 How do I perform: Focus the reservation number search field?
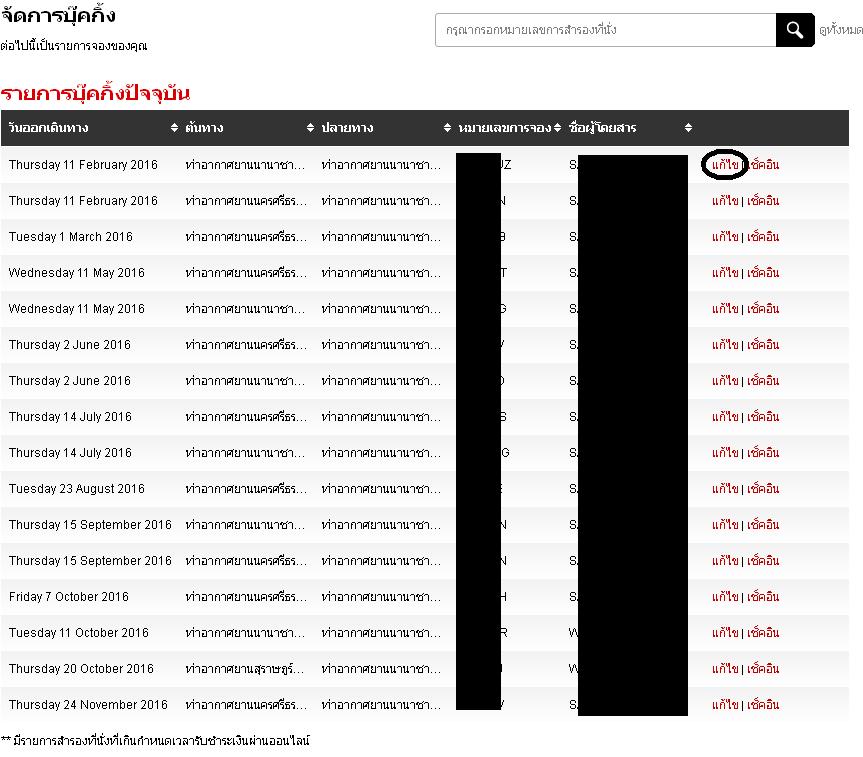pos(605,30)
